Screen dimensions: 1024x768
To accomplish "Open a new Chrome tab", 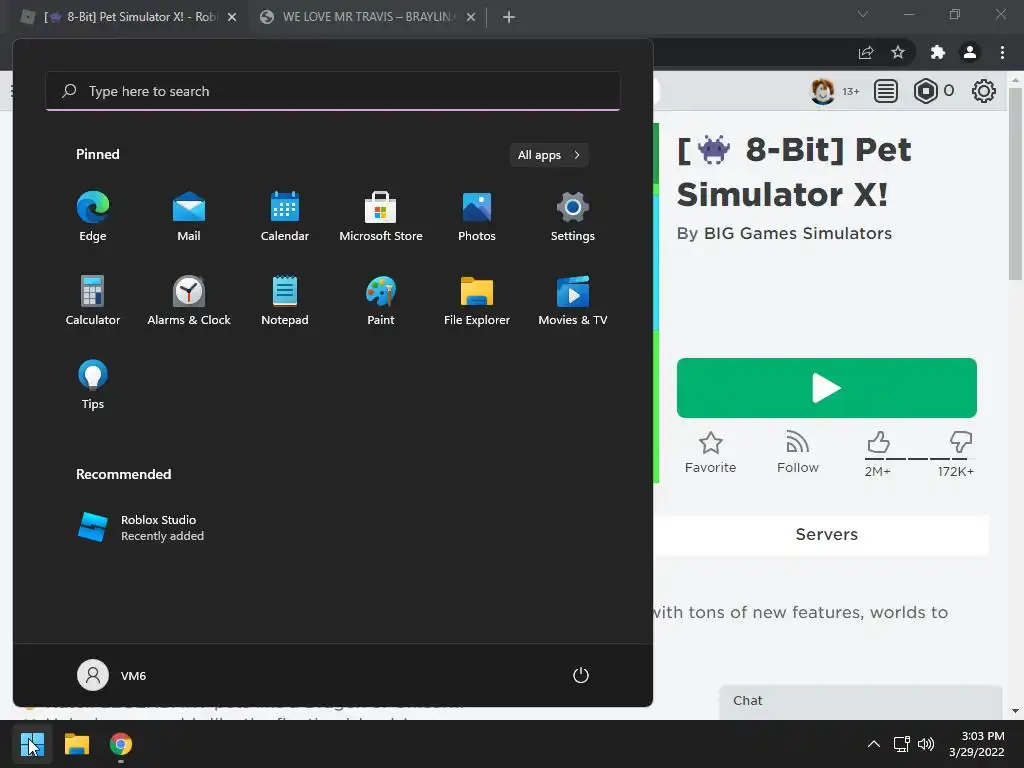I will pos(509,17).
